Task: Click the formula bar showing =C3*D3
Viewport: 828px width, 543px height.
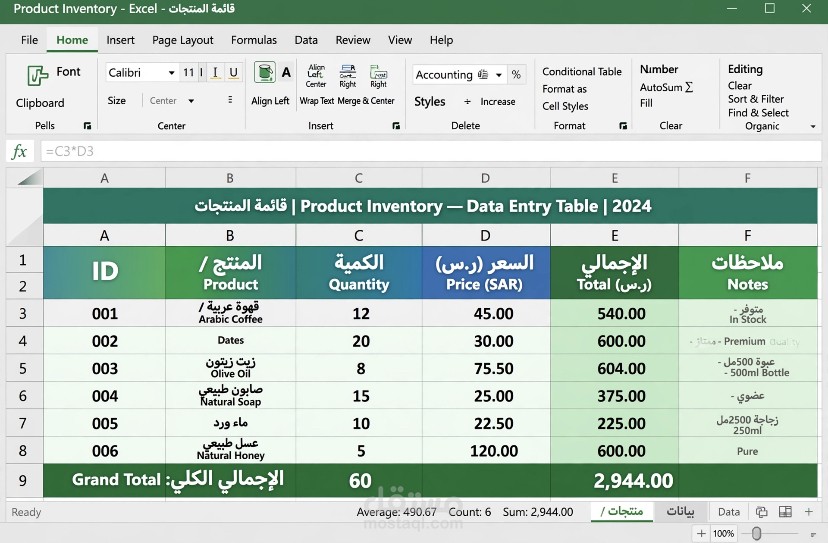Action: coord(430,151)
